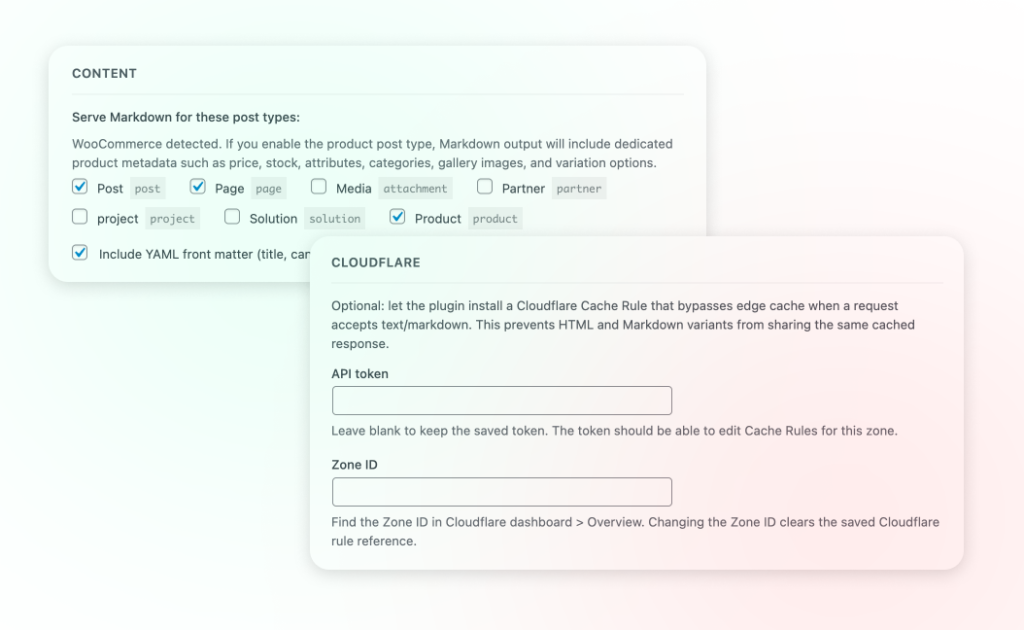Click the CONTENT section heading
1024x630 pixels.
click(x=104, y=74)
